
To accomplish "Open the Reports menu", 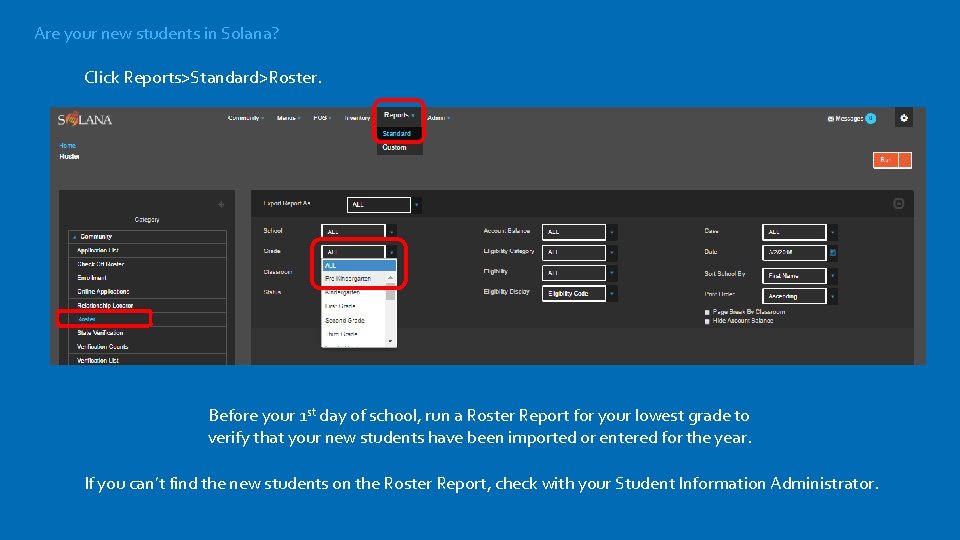I will [399, 115].
